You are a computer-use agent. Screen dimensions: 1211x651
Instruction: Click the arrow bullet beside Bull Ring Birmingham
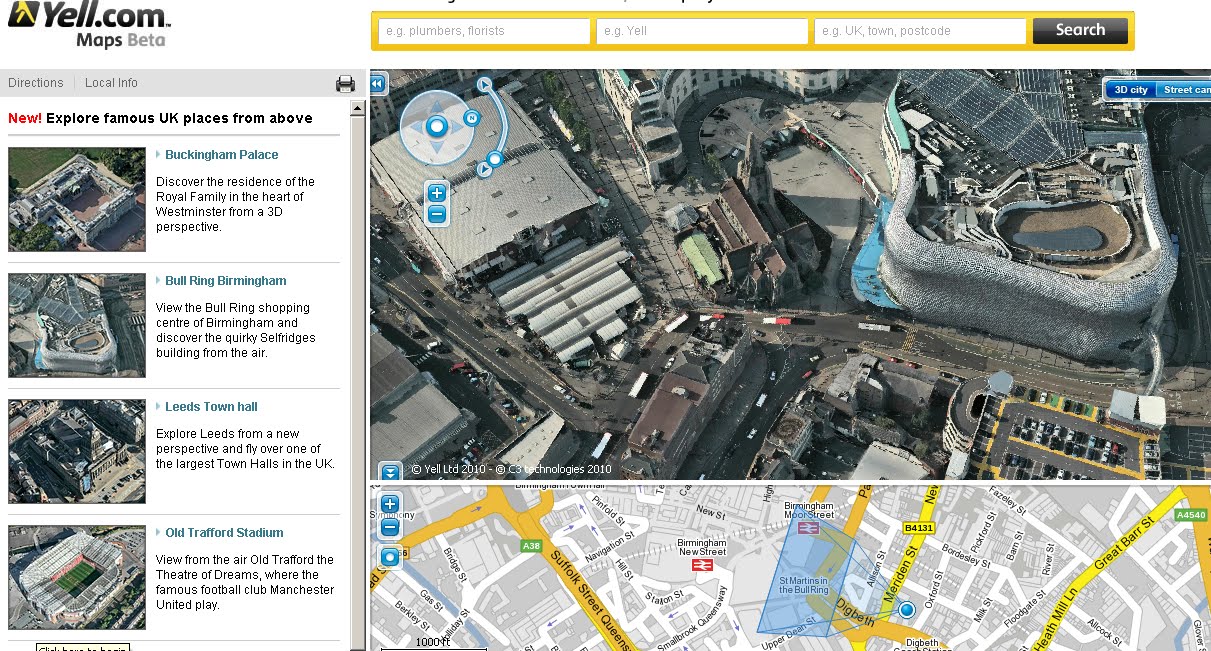158,280
